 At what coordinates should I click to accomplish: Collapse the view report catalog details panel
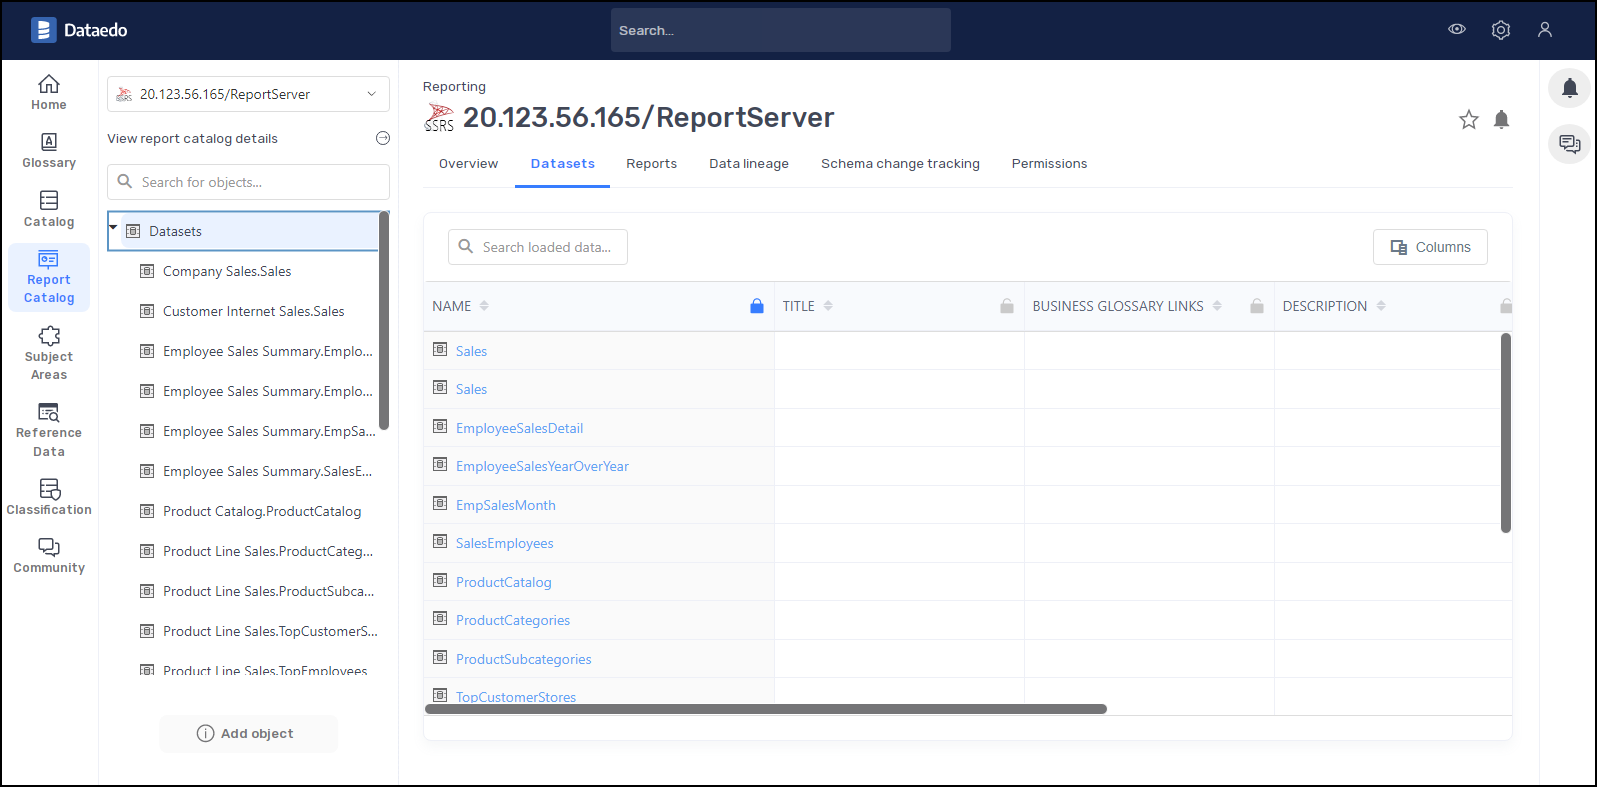pos(382,139)
